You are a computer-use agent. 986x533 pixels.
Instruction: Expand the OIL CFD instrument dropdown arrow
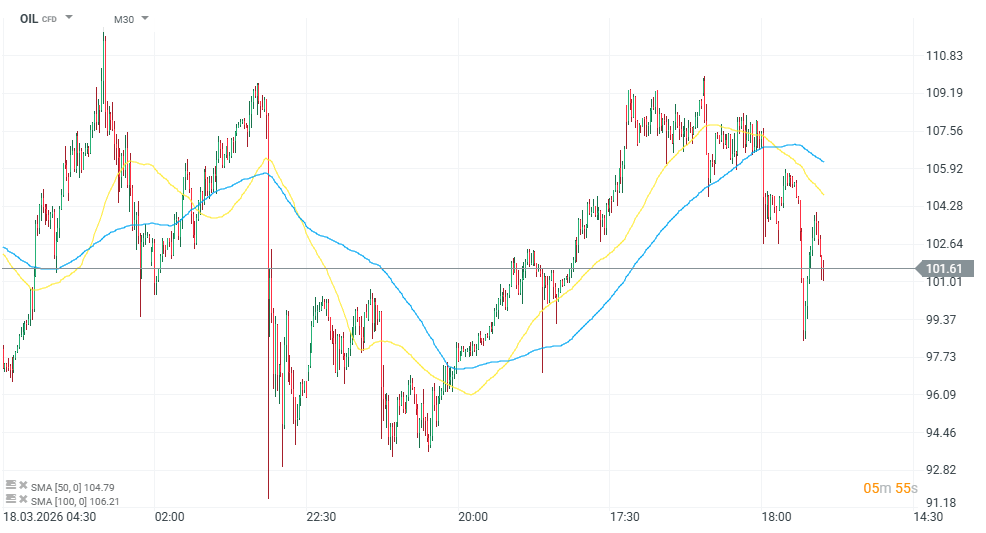coord(69,18)
